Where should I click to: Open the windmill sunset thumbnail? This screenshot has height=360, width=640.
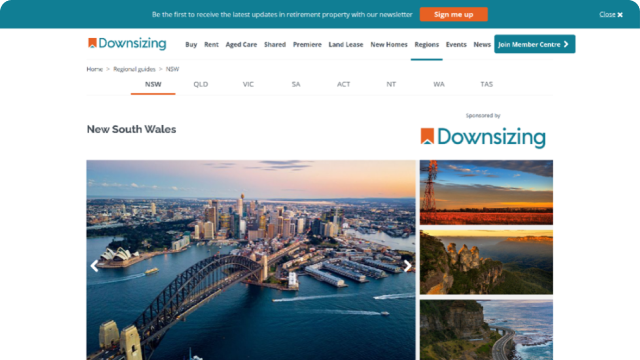(x=486, y=192)
